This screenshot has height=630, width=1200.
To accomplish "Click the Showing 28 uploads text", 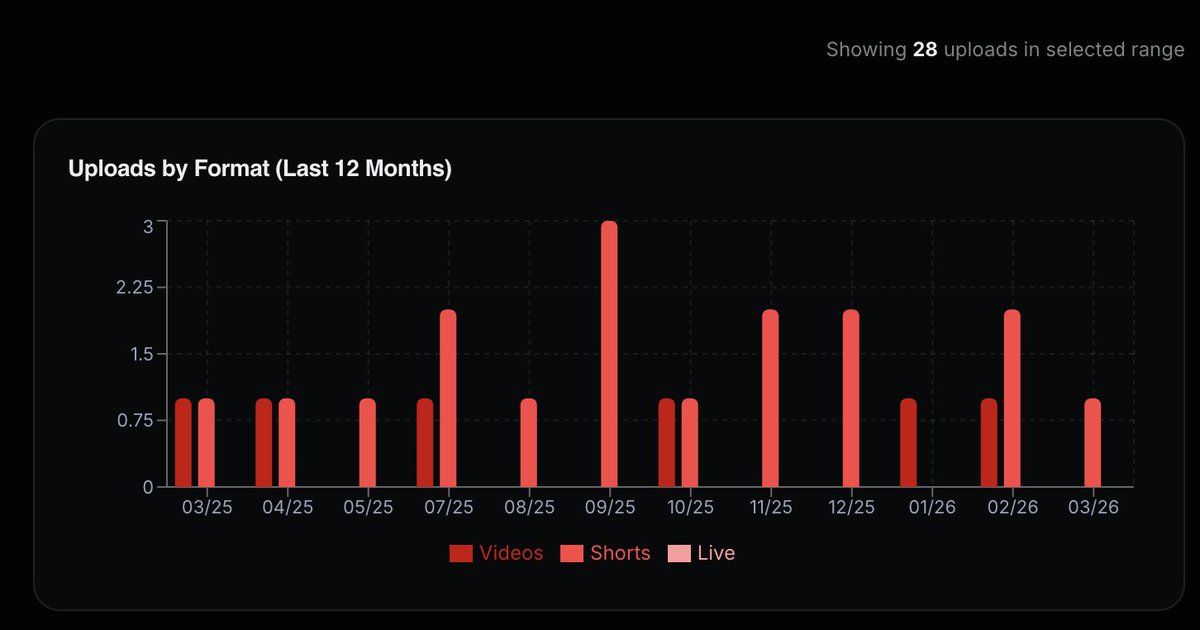I will coord(1005,49).
